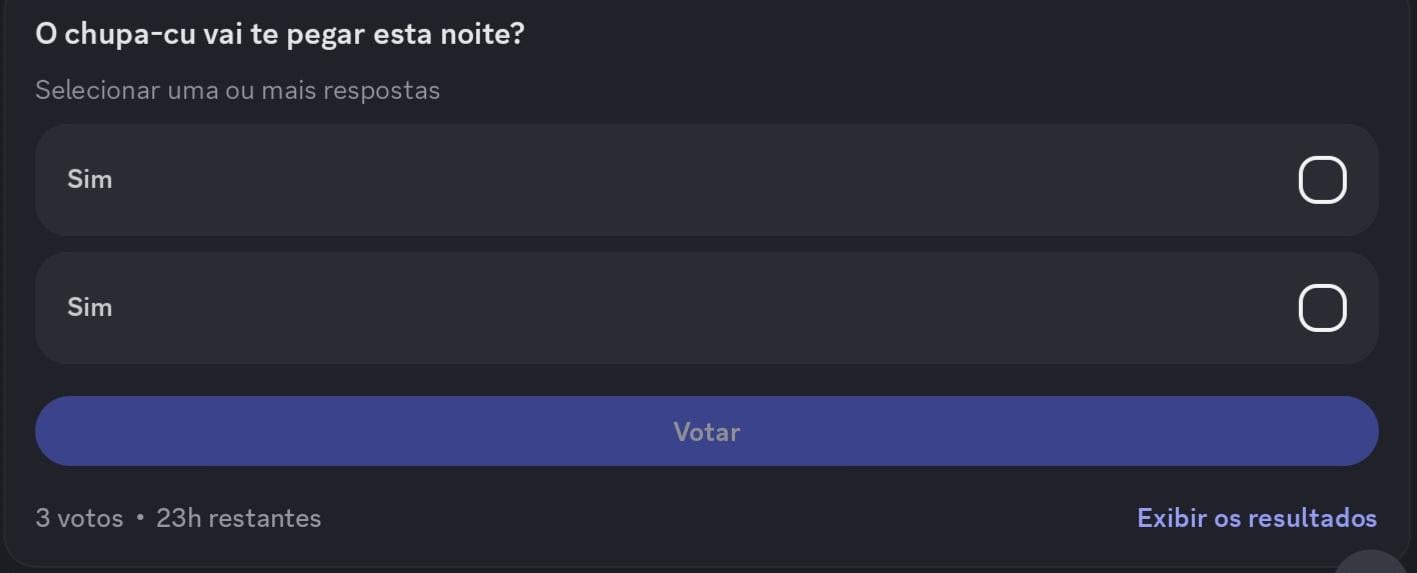Click the "Sim" label in the first option

(89, 180)
